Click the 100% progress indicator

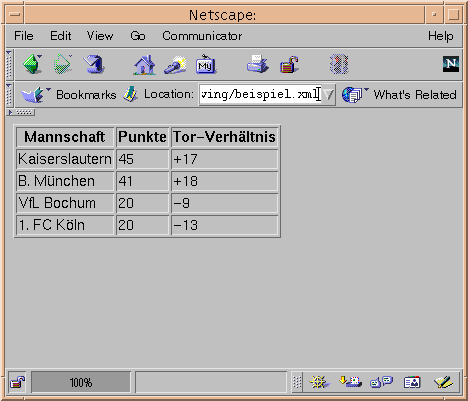click(81, 382)
